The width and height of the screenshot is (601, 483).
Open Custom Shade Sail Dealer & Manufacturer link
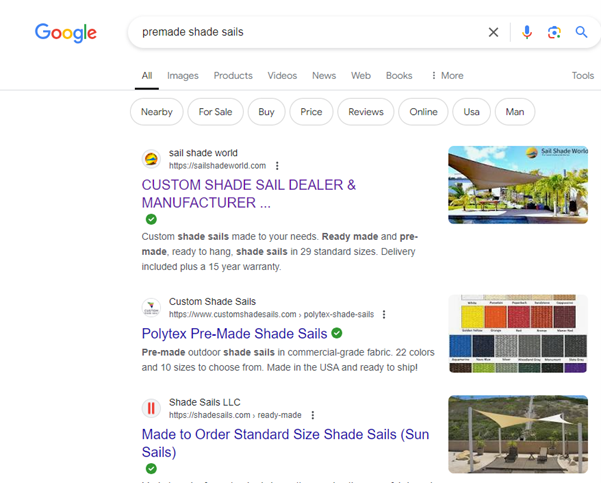tap(249, 194)
